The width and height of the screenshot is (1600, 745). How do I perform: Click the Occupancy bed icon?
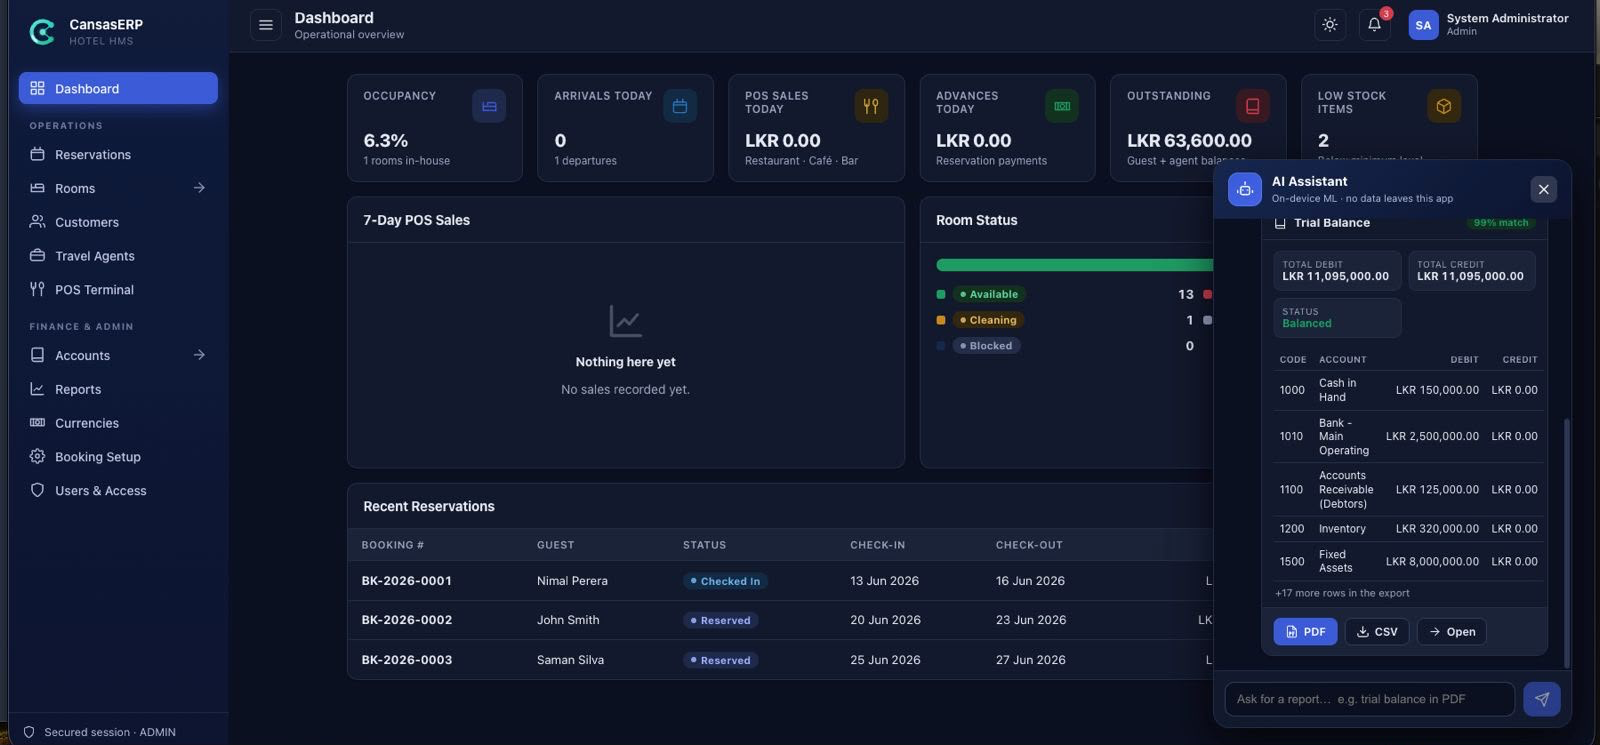[x=489, y=106]
